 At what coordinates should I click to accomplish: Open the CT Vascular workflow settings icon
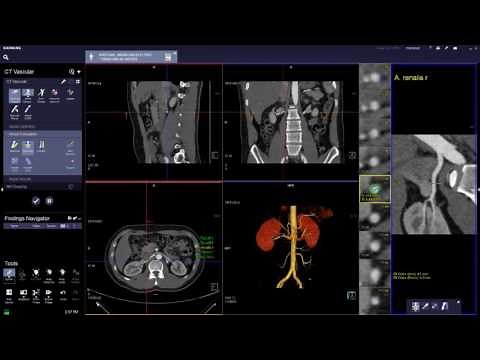71,72
